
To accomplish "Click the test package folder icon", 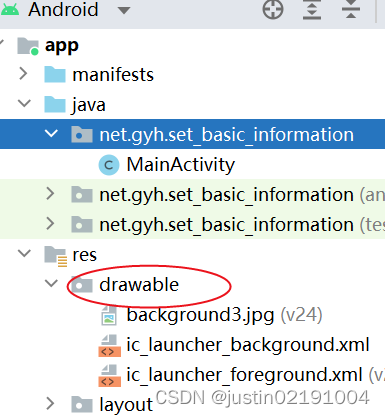I will (x=82, y=224).
